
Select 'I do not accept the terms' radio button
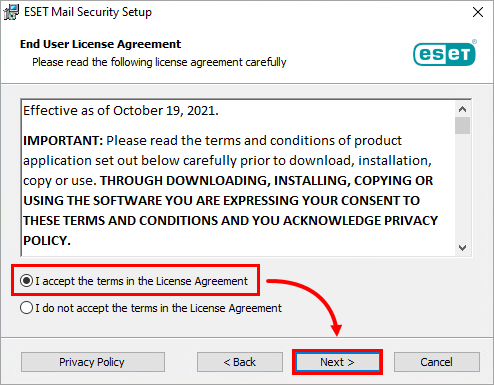pyautogui.click(x=26, y=308)
